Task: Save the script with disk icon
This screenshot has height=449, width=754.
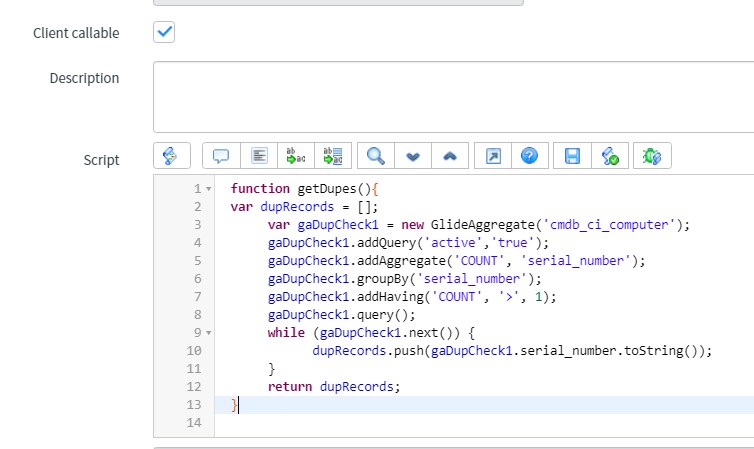Action: pyautogui.click(x=572, y=156)
